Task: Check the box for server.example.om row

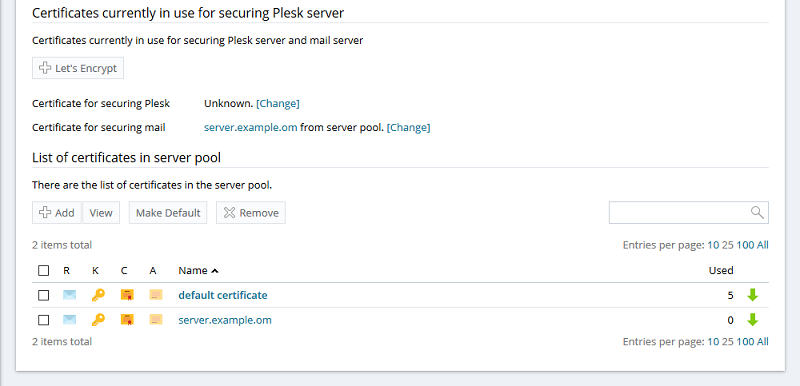Action: (x=44, y=320)
